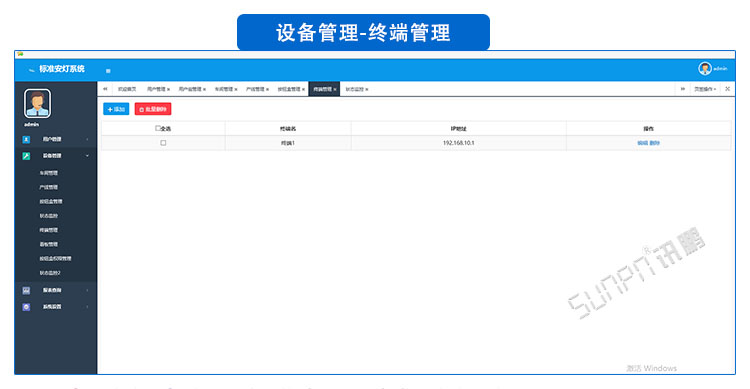Click the 终端名 column header

tap(288, 129)
